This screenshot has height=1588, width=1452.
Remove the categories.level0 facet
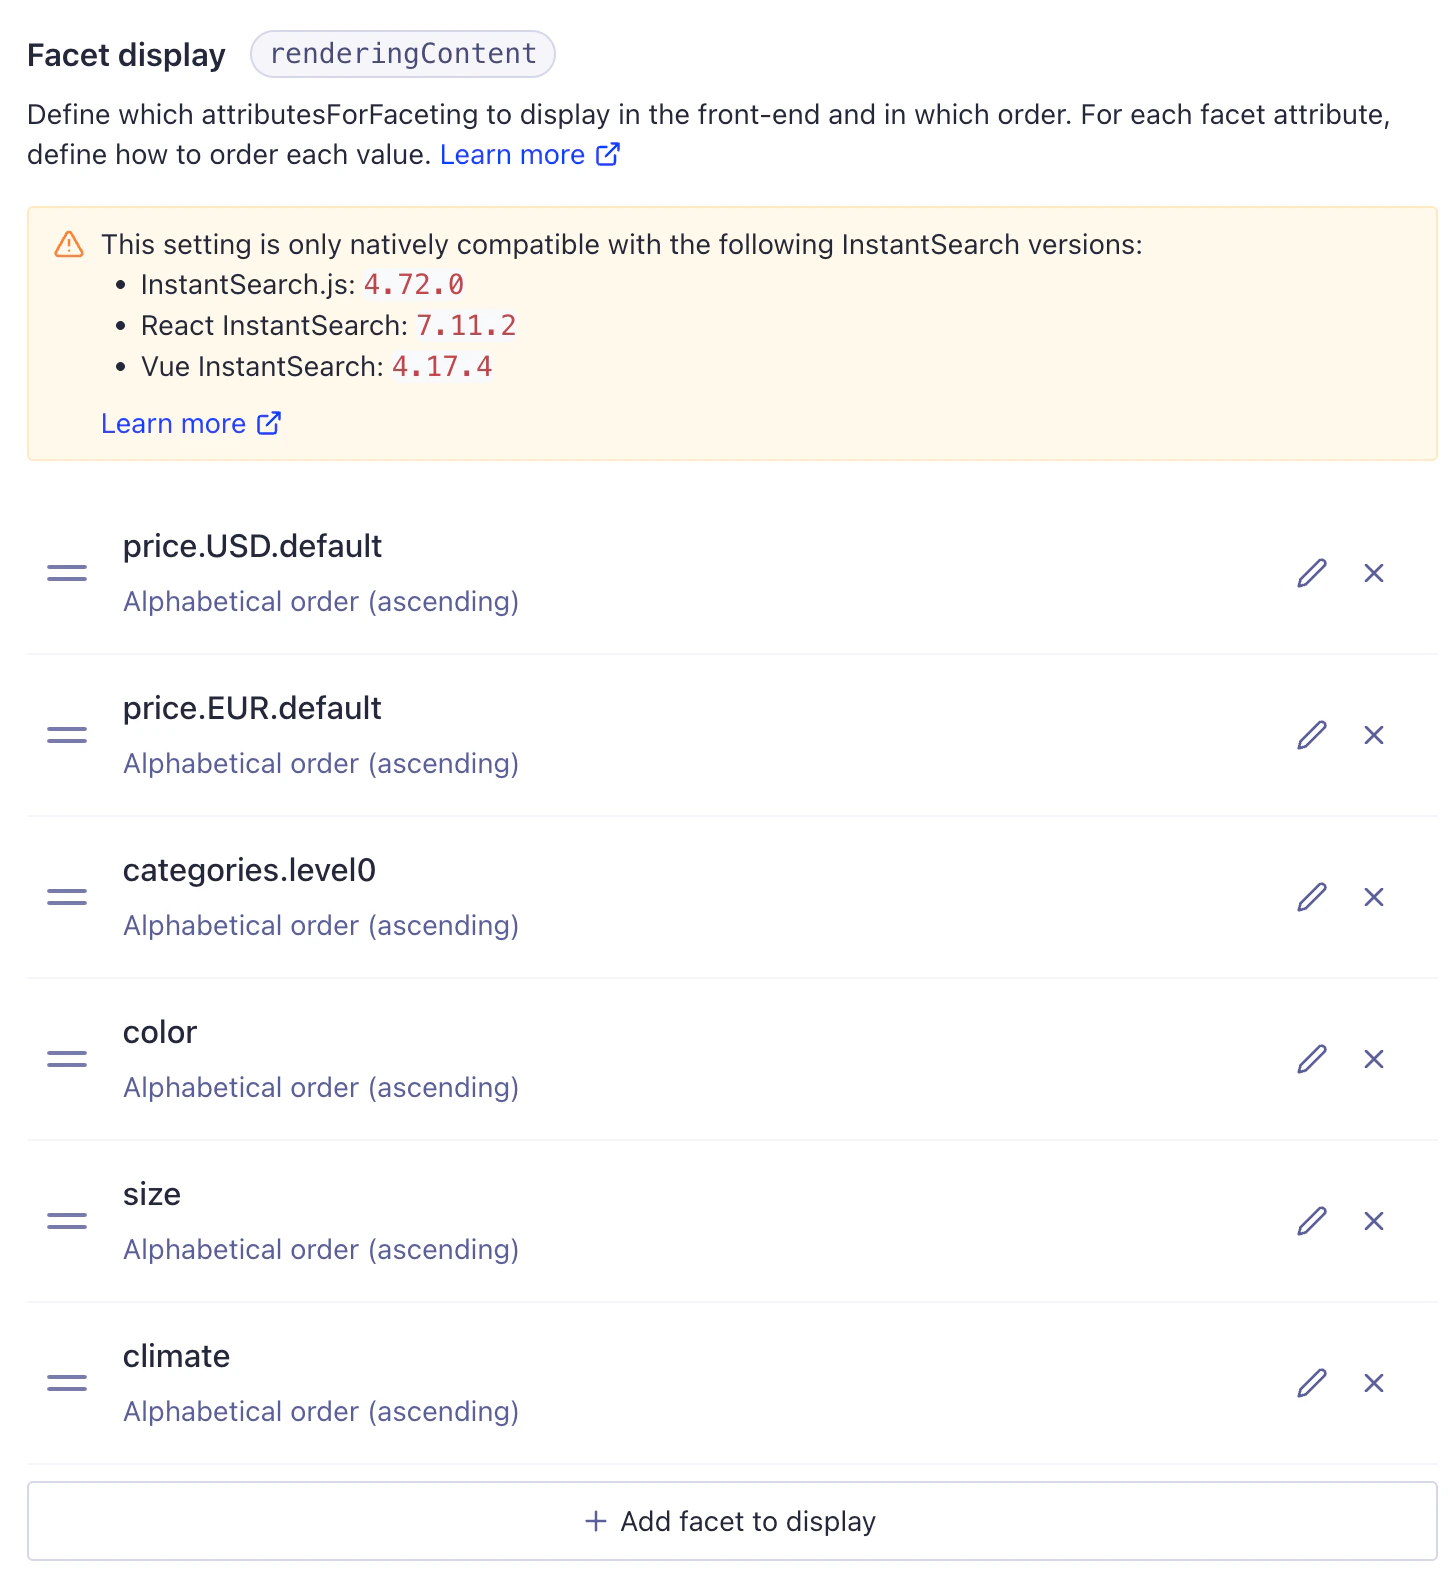pos(1374,897)
